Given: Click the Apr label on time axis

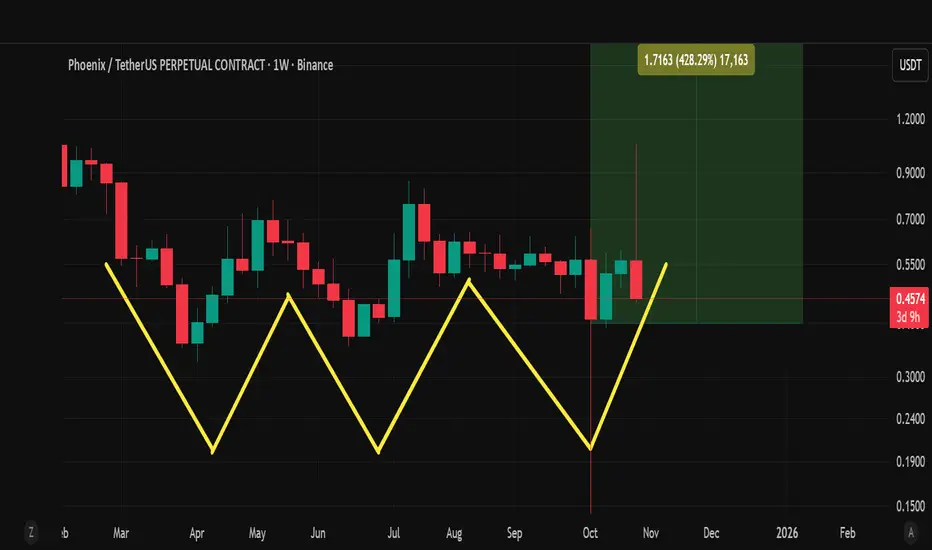Looking at the screenshot, I should click(x=197, y=533).
